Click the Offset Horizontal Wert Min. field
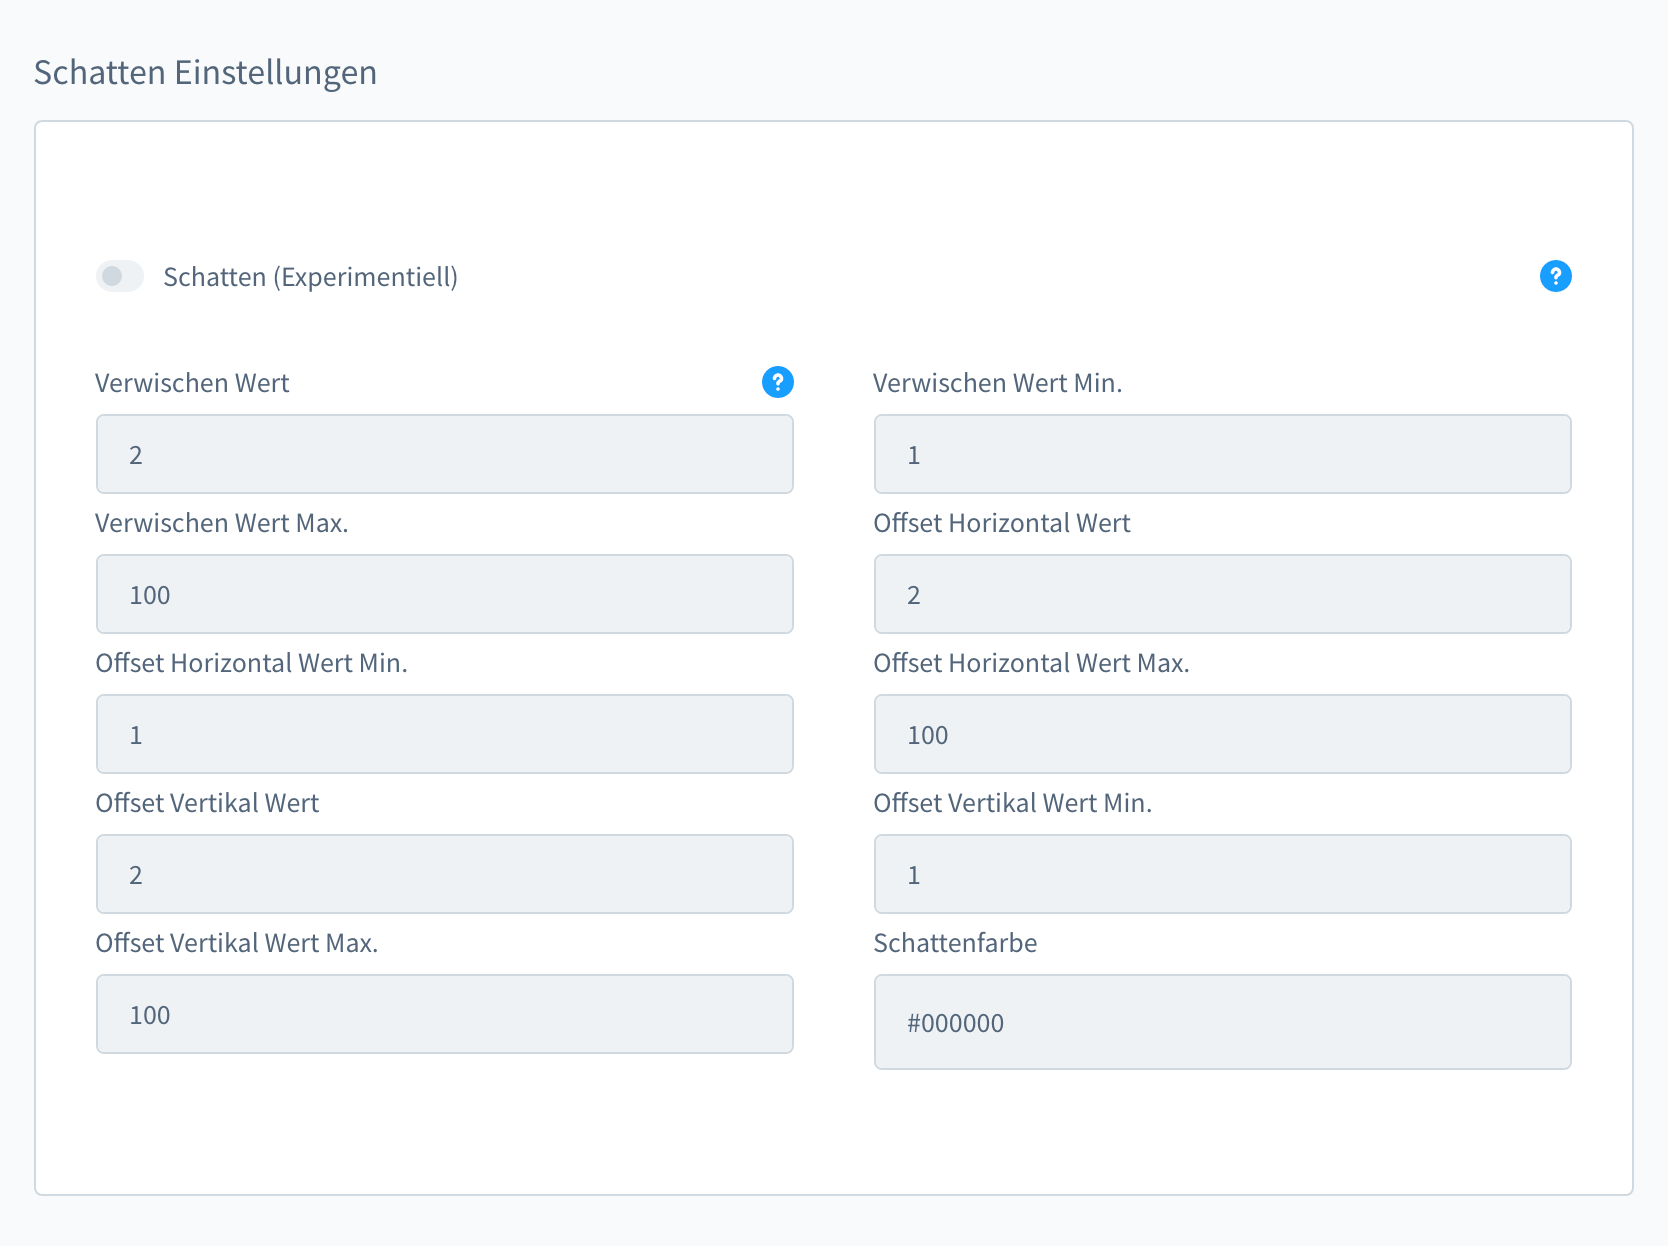Screen dimensions: 1668x1246 pos(445,734)
